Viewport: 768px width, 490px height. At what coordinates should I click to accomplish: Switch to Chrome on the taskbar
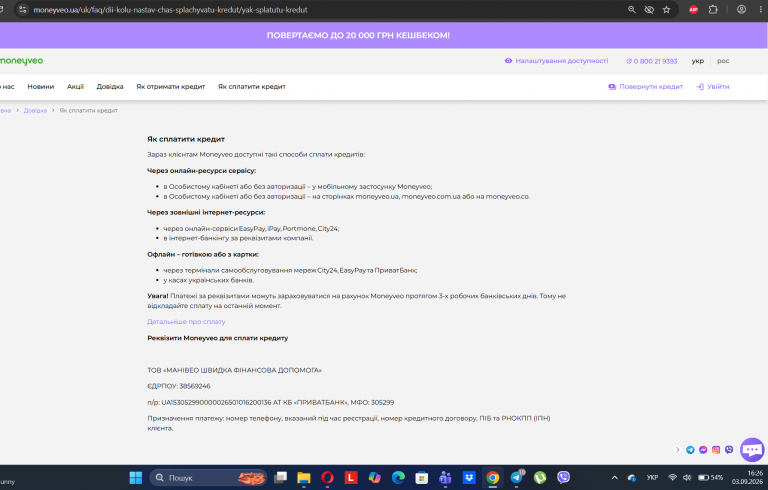[493, 477]
